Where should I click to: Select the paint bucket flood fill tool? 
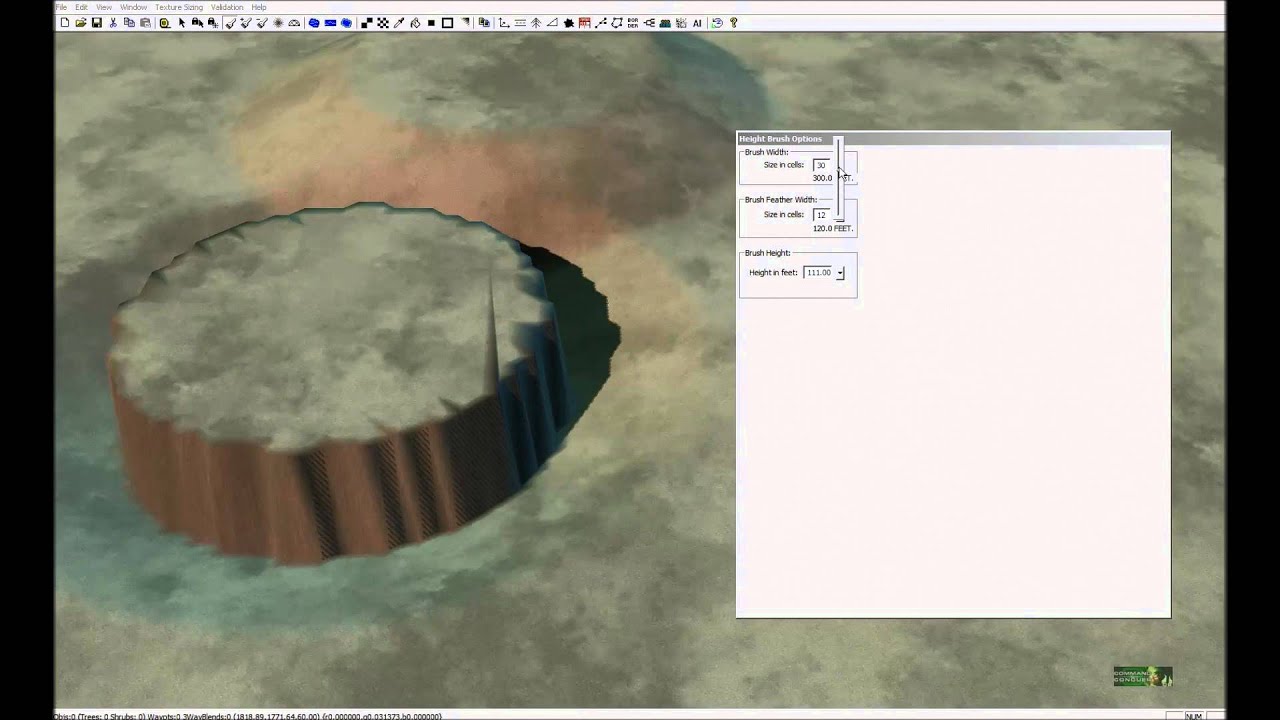(415, 22)
